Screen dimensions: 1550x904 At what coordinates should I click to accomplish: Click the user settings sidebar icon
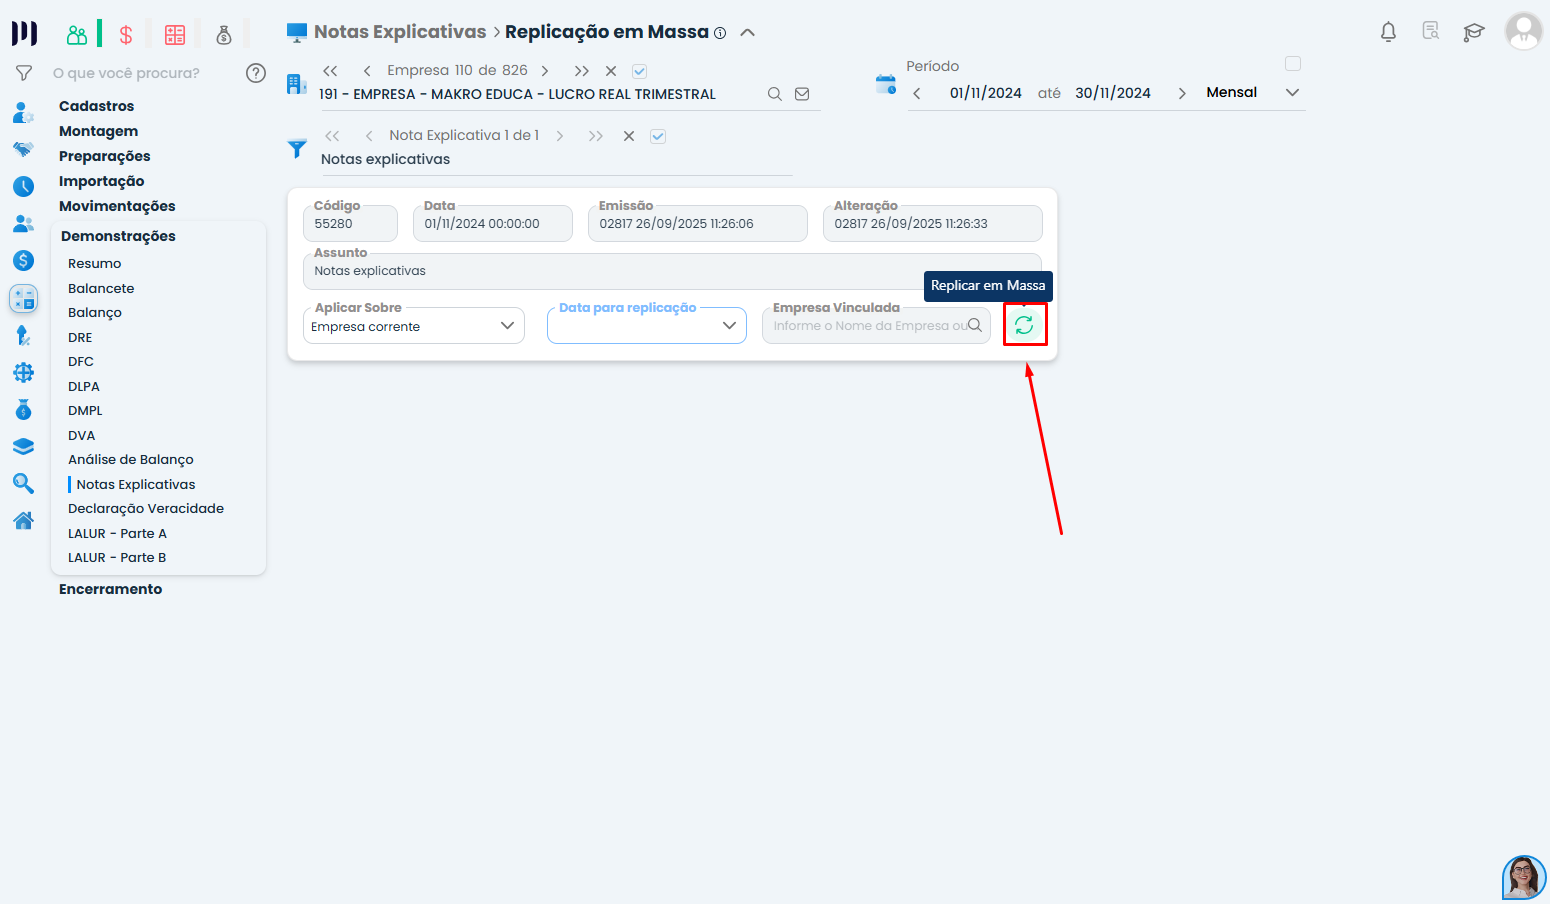click(x=24, y=112)
